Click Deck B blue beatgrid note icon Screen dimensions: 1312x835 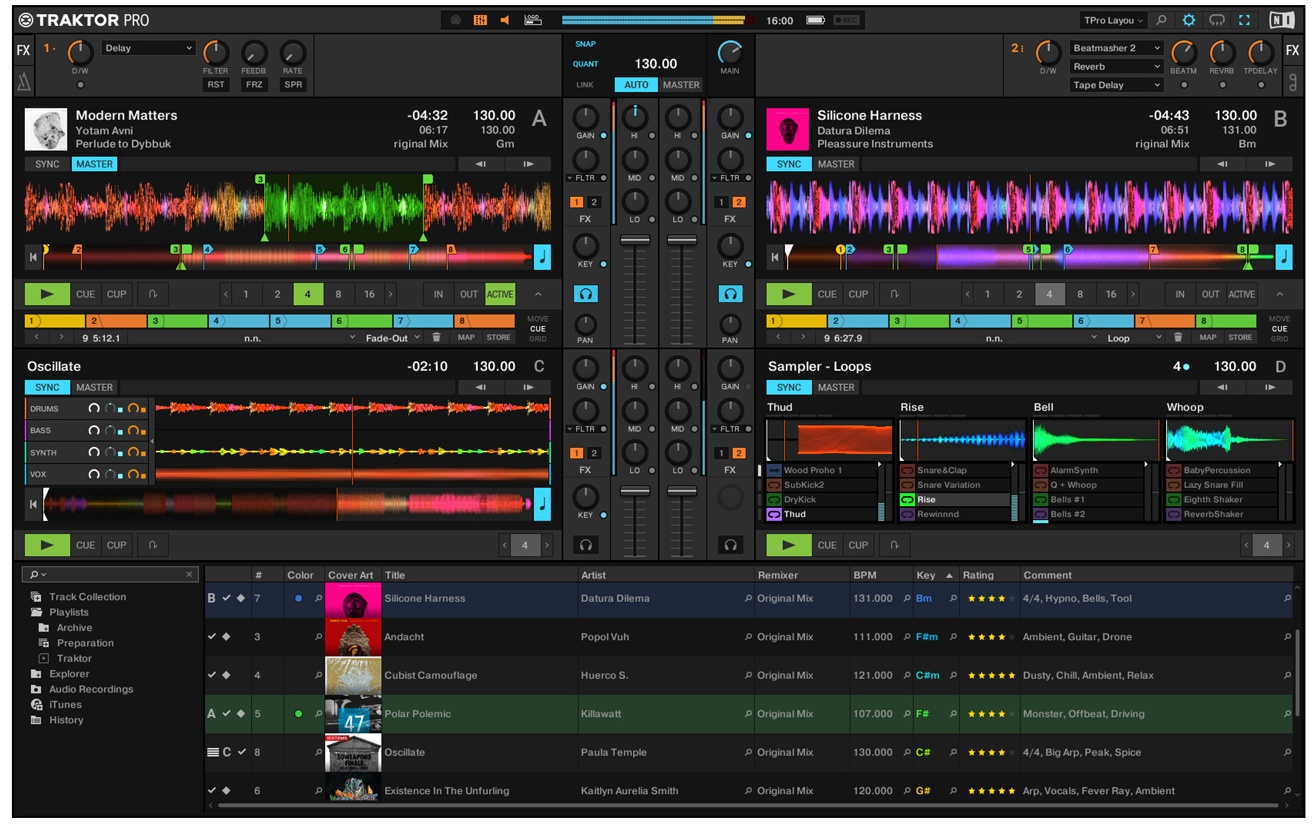[x=1284, y=257]
